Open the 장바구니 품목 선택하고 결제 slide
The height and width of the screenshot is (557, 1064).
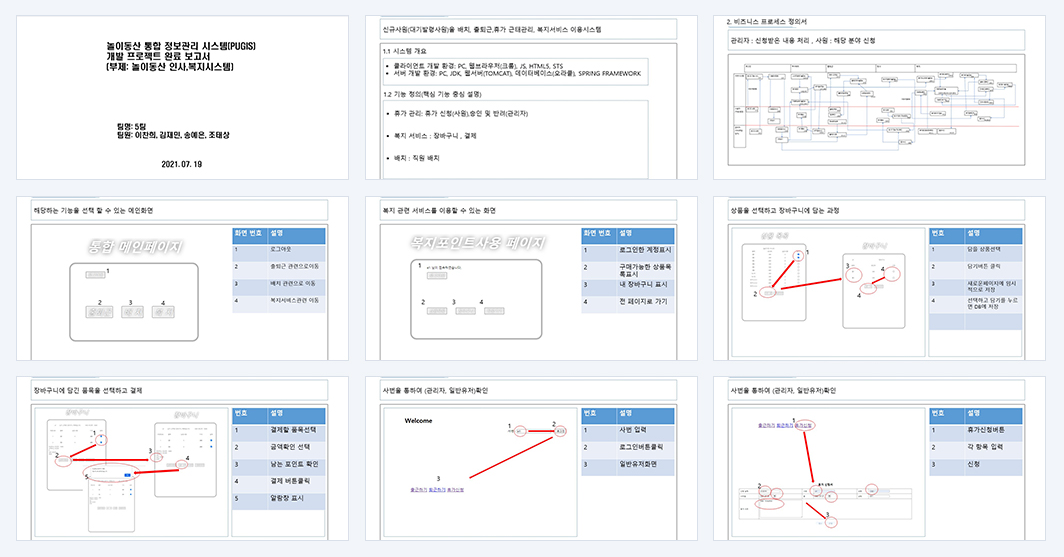pyautogui.click(x=183, y=459)
